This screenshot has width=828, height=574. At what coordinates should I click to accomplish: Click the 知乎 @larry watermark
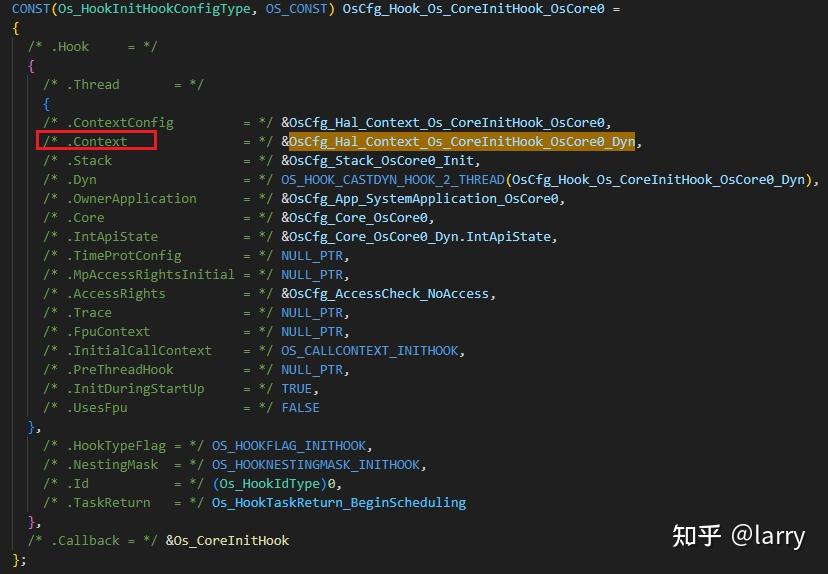click(x=738, y=535)
